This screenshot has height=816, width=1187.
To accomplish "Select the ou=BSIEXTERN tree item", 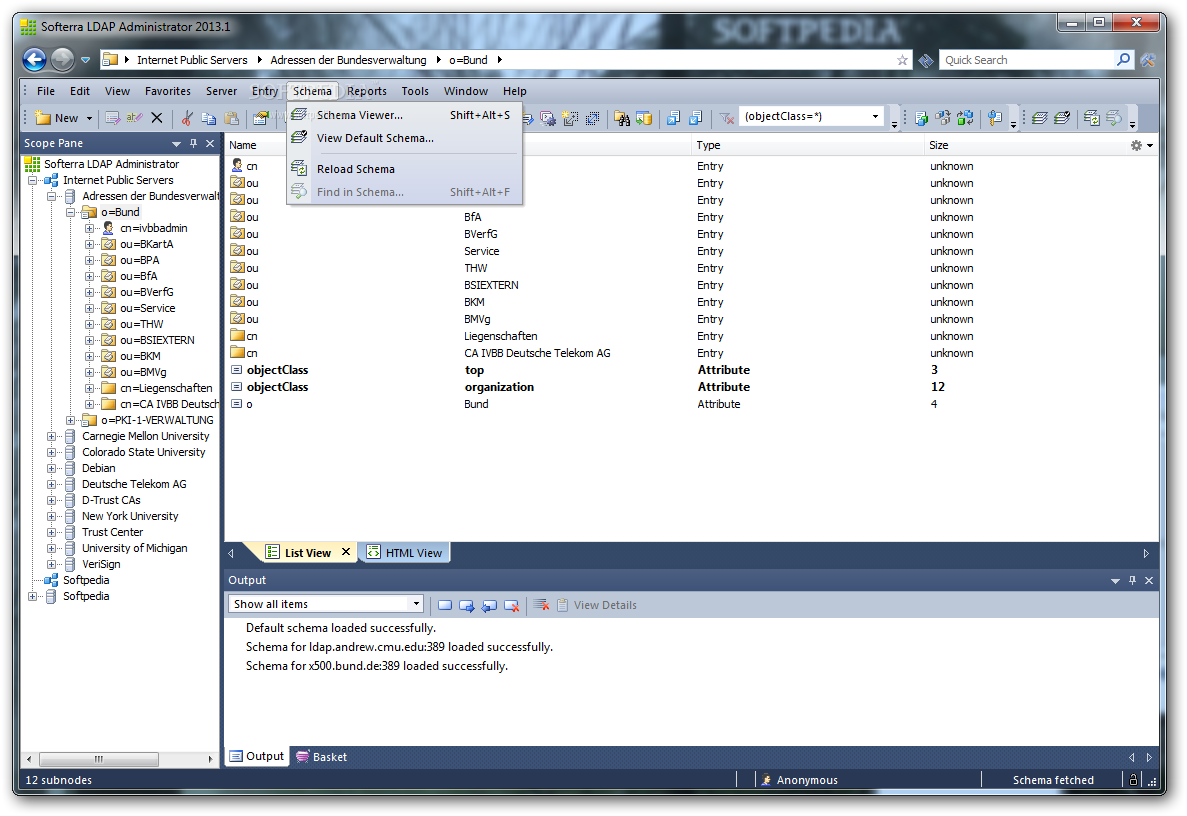I will (x=157, y=341).
